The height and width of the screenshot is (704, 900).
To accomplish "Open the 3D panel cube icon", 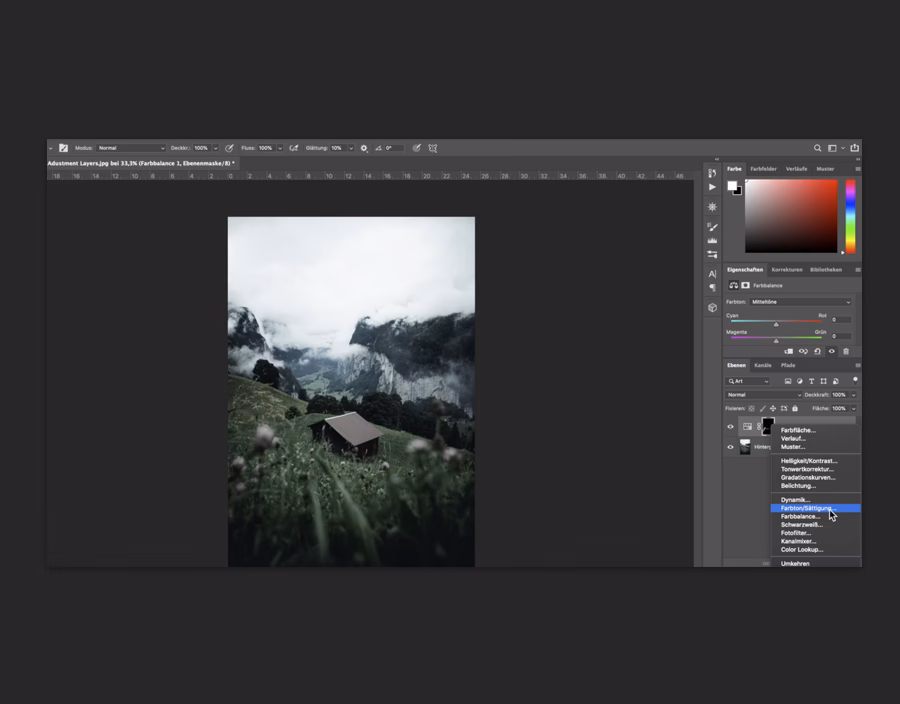I will click(712, 307).
